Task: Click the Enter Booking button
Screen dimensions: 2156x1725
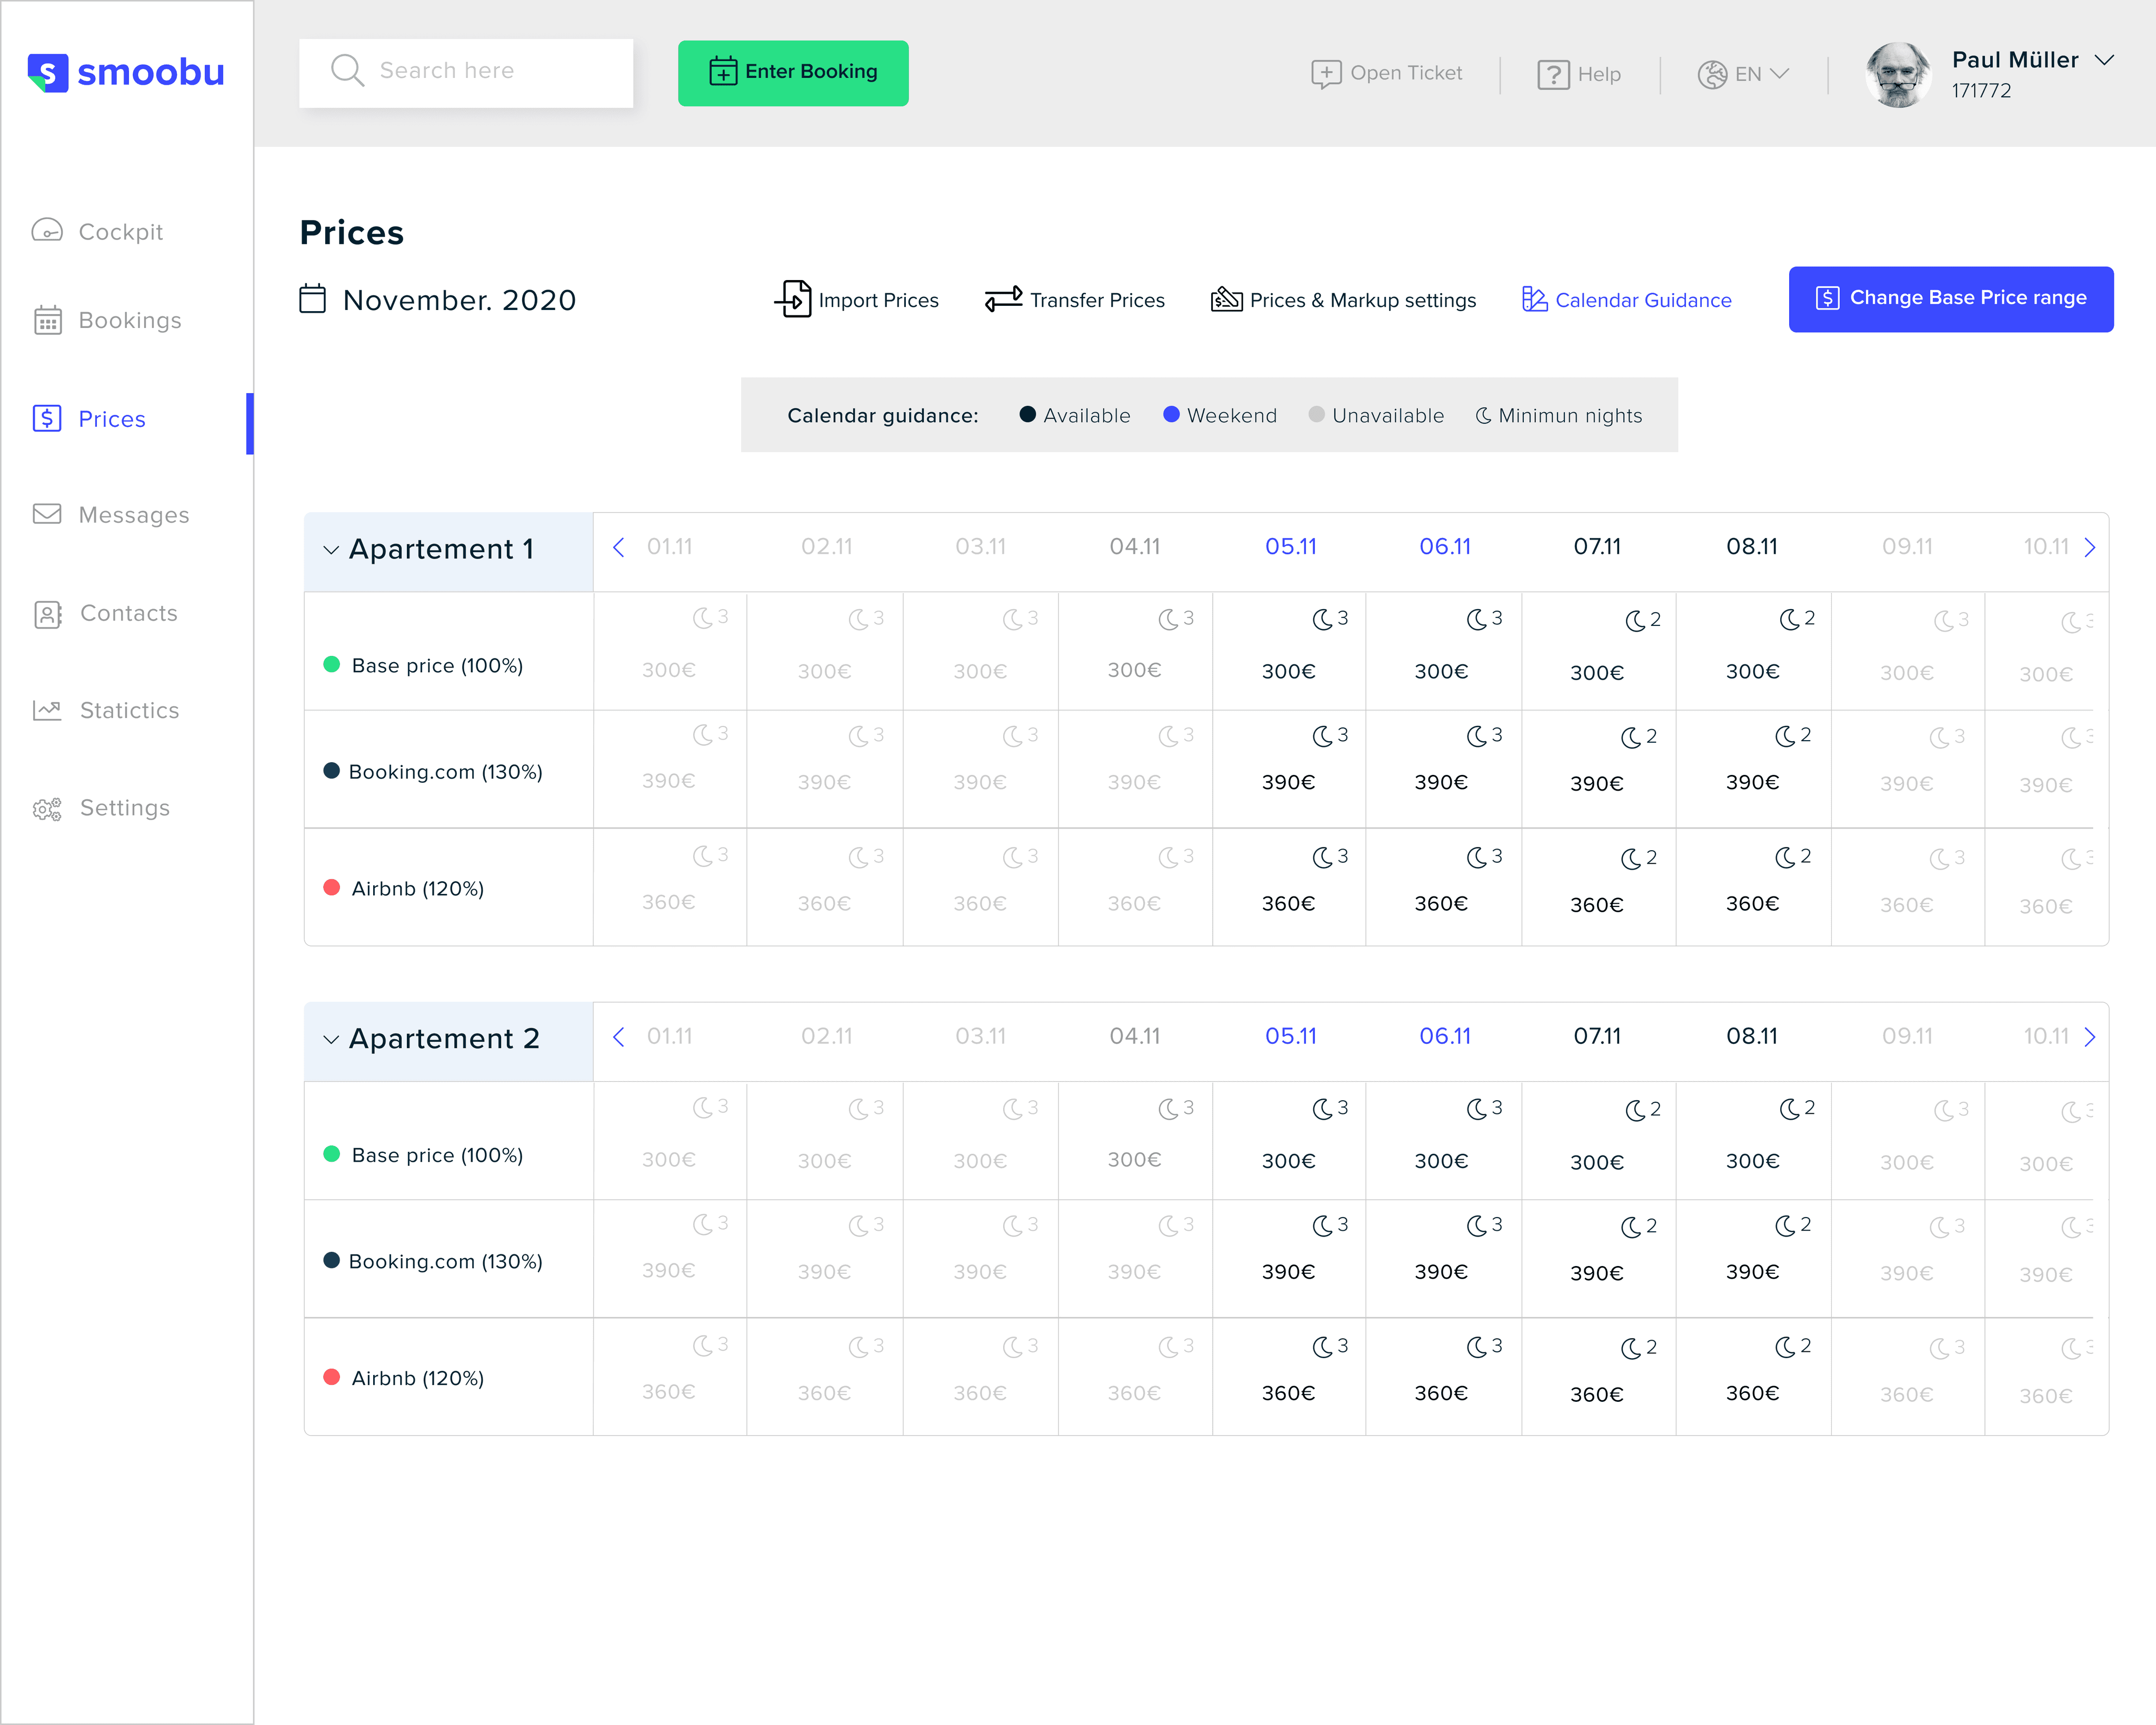Action: point(793,73)
